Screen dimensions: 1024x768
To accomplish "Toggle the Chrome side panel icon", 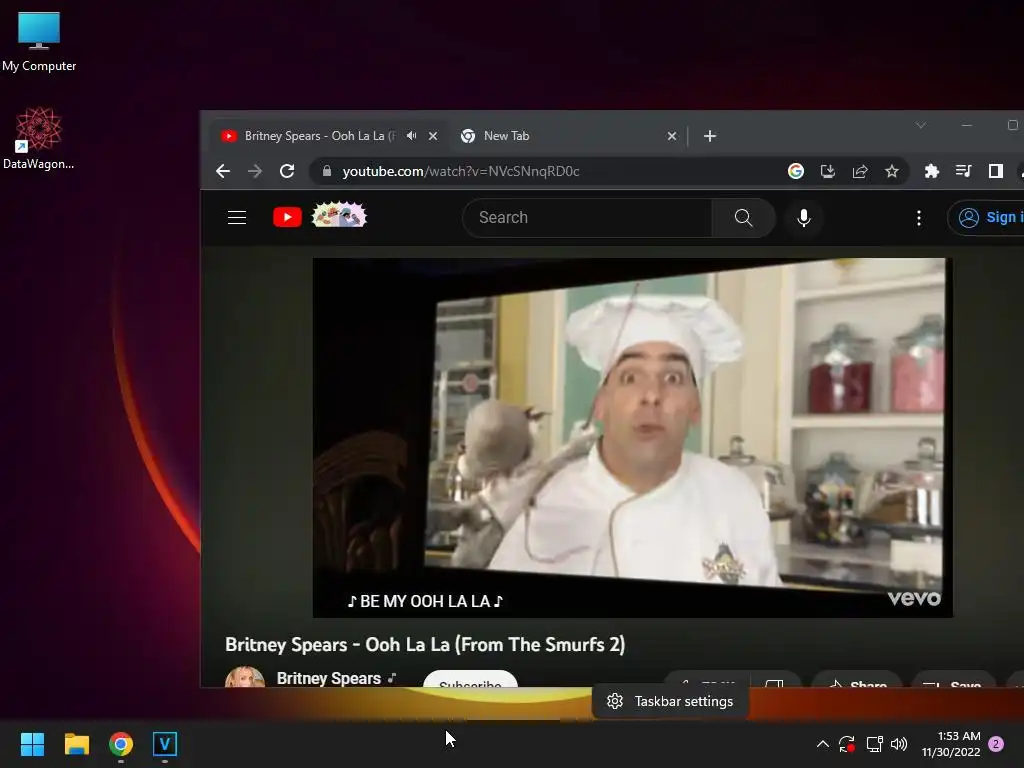I will pyautogui.click(x=995, y=171).
